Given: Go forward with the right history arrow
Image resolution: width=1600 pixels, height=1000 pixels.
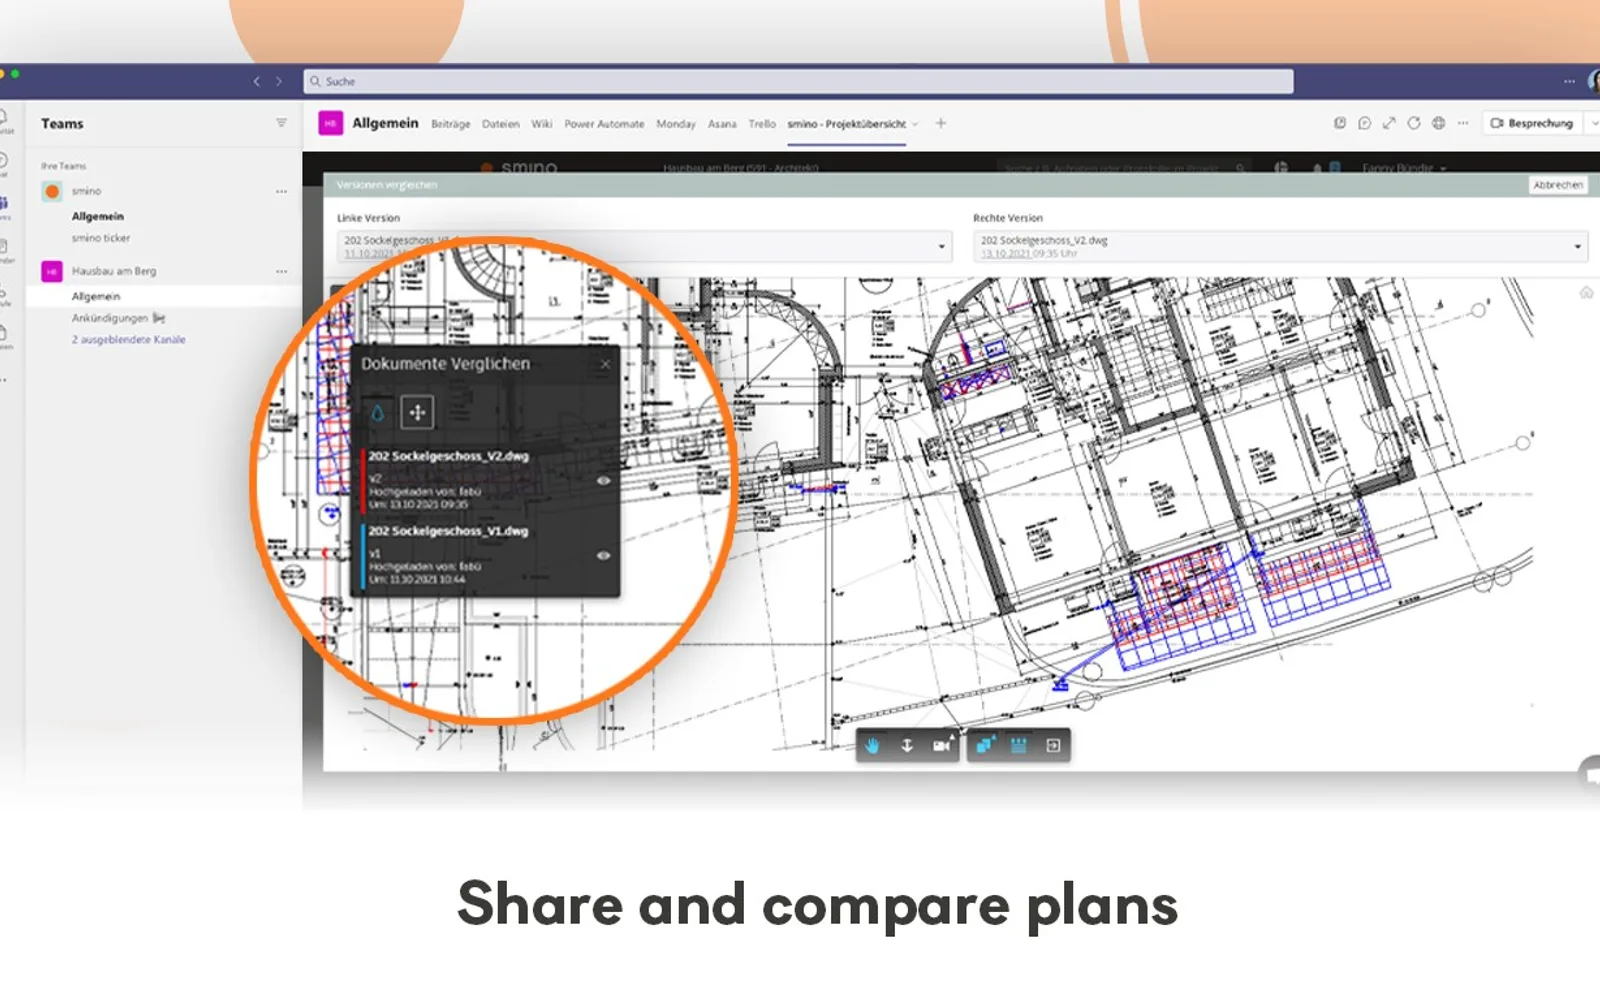Looking at the screenshot, I should click(x=279, y=81).
